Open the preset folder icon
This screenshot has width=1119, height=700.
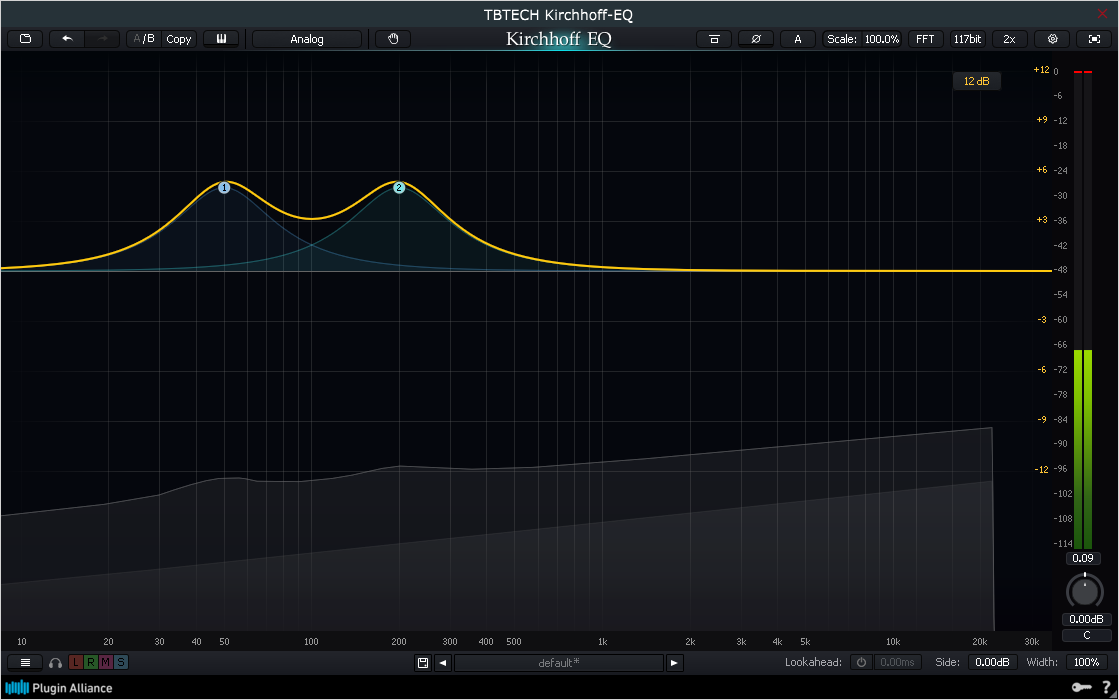pyautogui.click(x=26, y=39)
